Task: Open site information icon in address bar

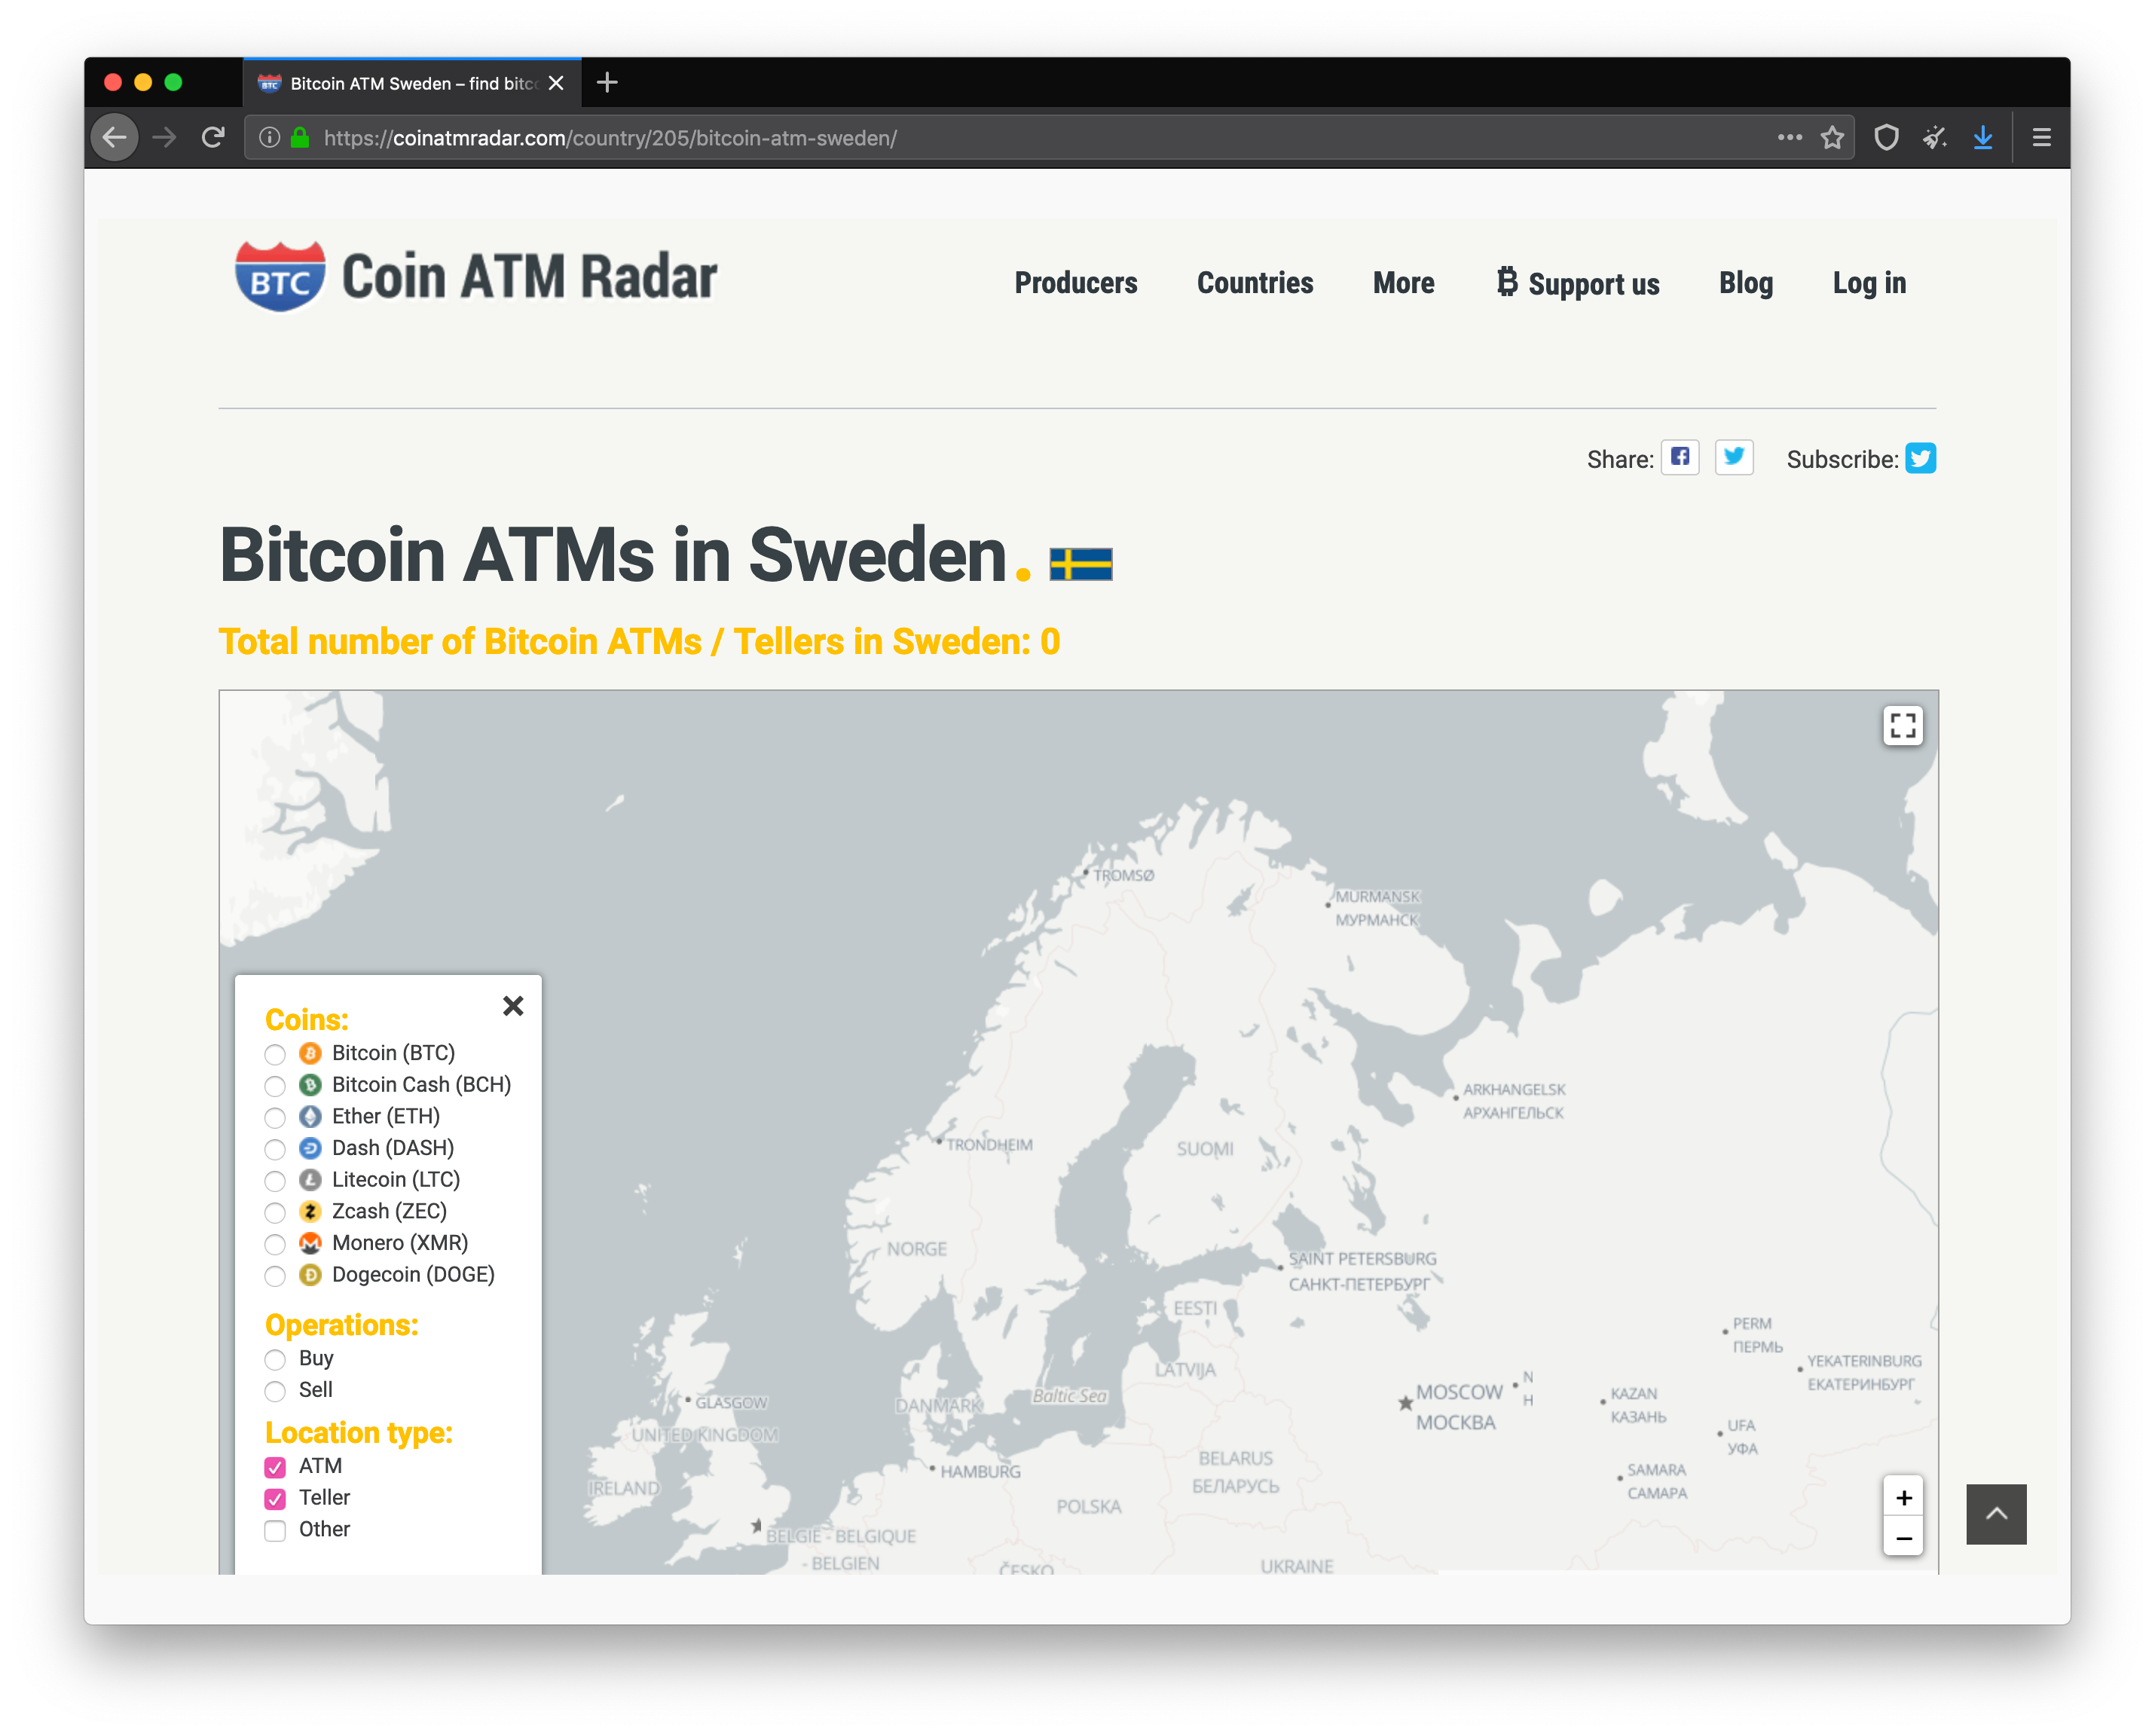Action: pos(269,137)
